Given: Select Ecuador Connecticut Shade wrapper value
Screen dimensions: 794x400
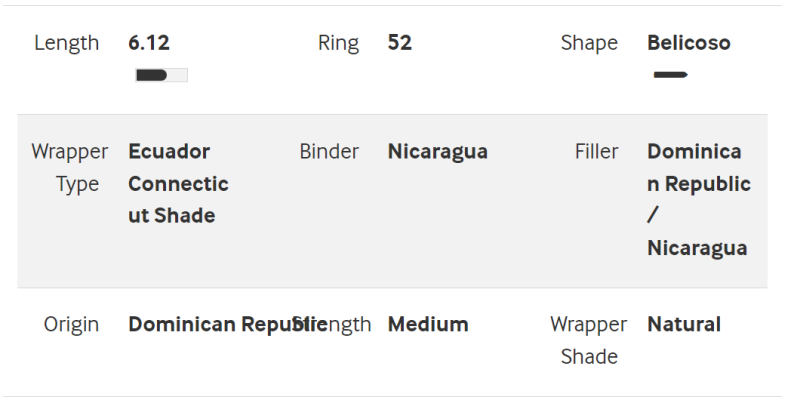Looking at the screenshot, I should 178,183.
